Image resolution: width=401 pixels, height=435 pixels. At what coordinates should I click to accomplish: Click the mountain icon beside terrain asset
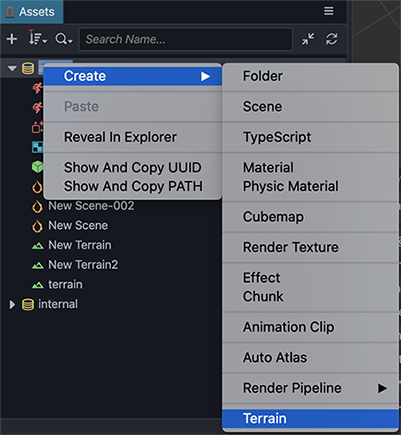pyautogui.click(x=38, y=286)
